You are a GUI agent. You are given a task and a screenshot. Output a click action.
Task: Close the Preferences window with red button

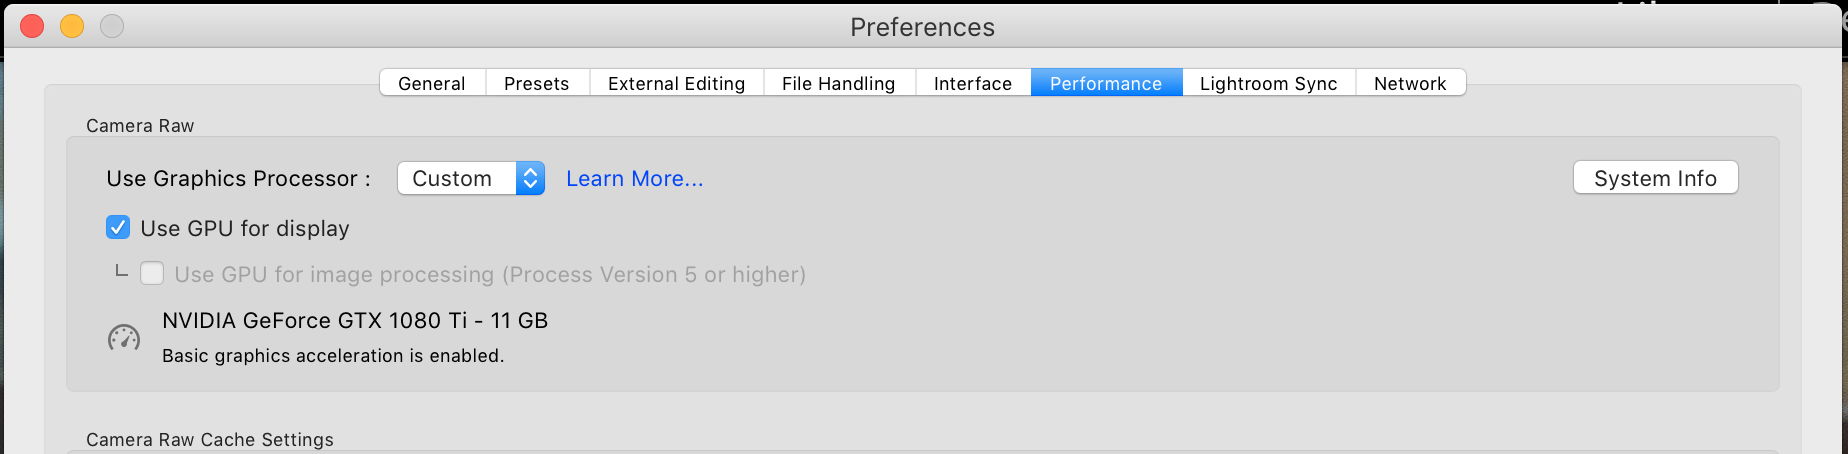32,26
